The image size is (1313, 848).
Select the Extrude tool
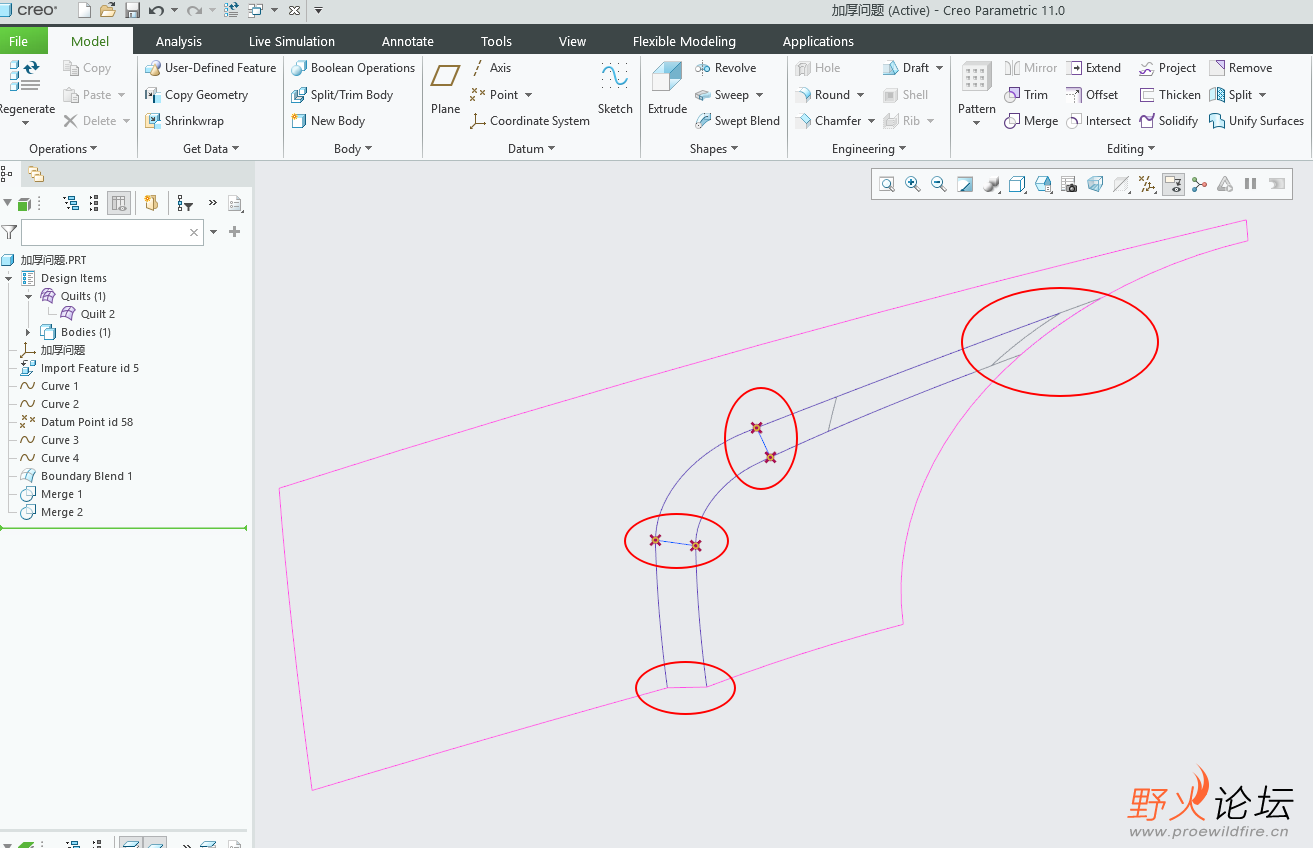[x=667, y=88]
